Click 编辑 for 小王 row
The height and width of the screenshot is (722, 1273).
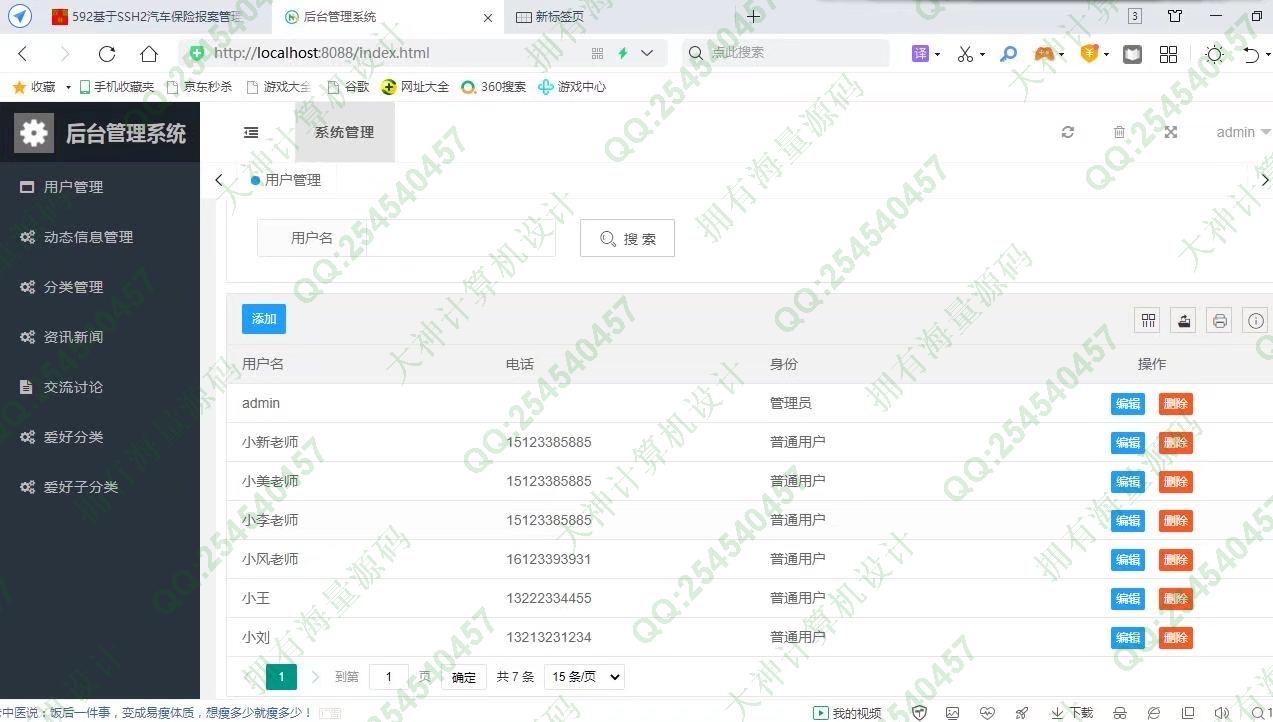click(1128, 599)
